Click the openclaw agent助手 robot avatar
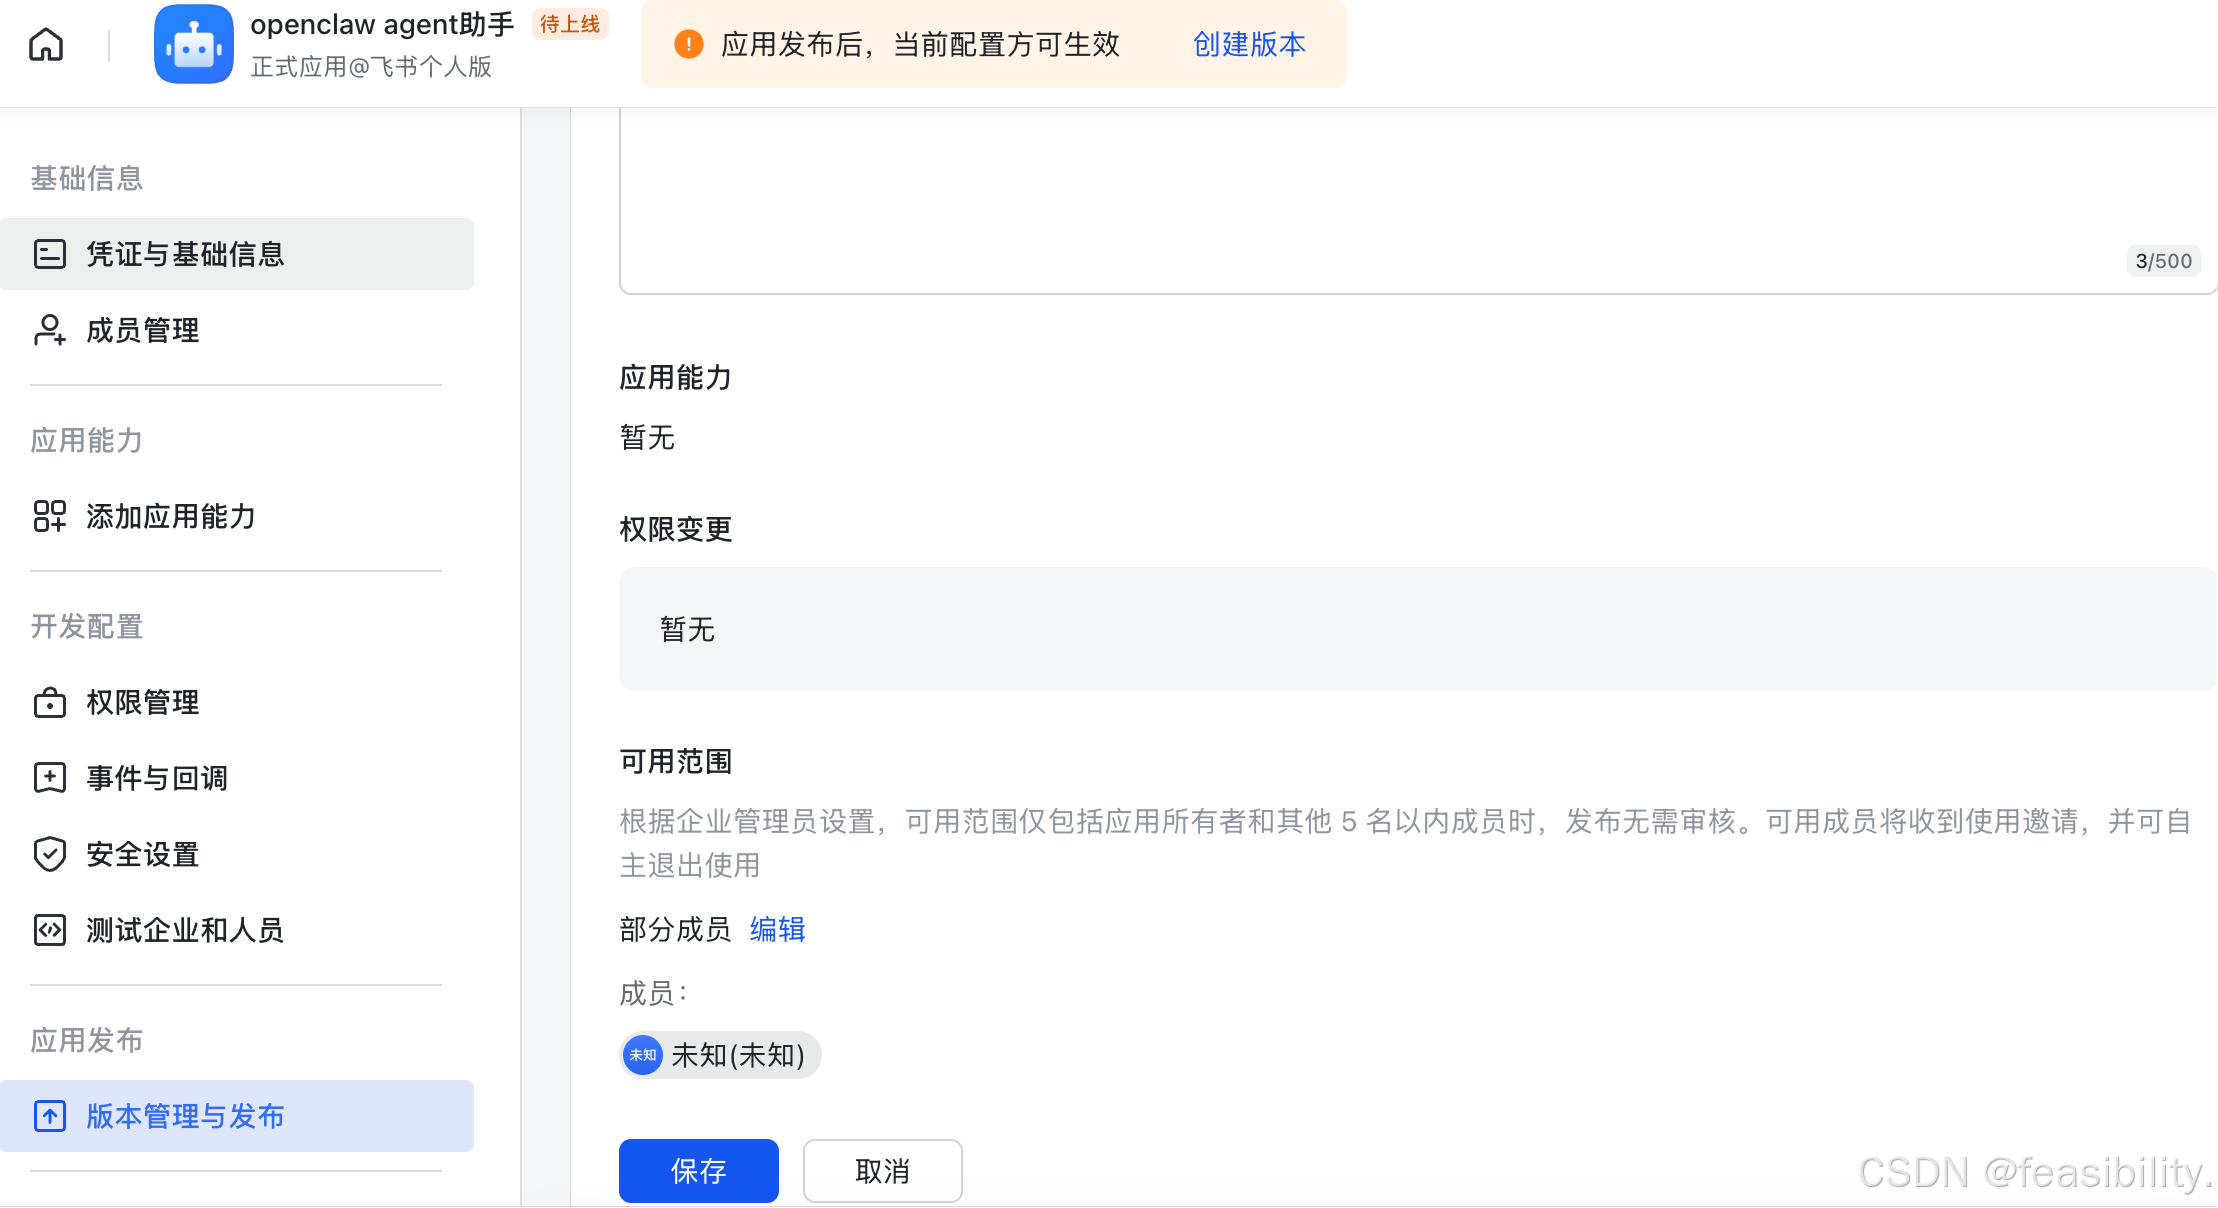The image size is (2218, 1208). point(193,44)
